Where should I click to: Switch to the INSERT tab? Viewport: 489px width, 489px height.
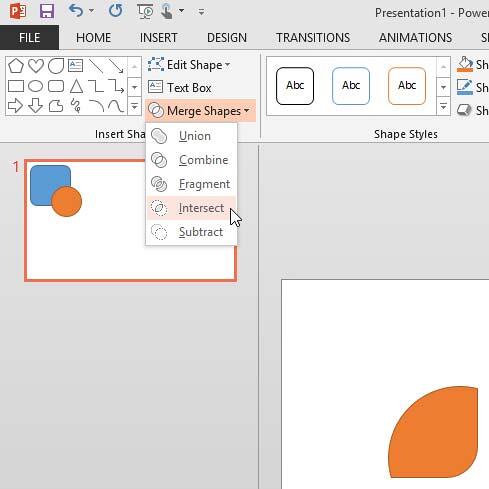pos(158,37)
